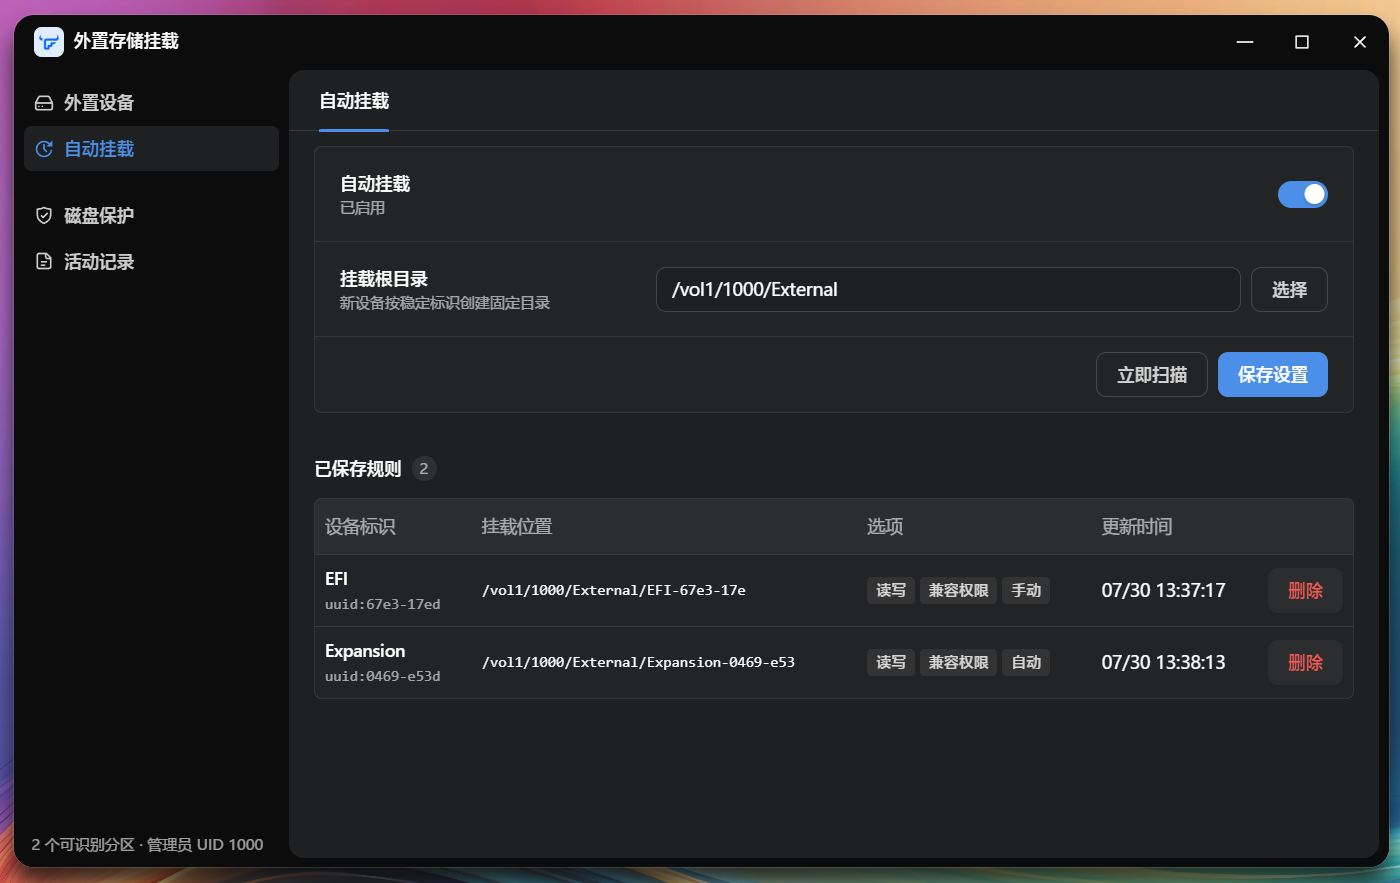Click the 已启用 status text
The width and height of the screenshot is (1400, 883).
pos(362,208)
